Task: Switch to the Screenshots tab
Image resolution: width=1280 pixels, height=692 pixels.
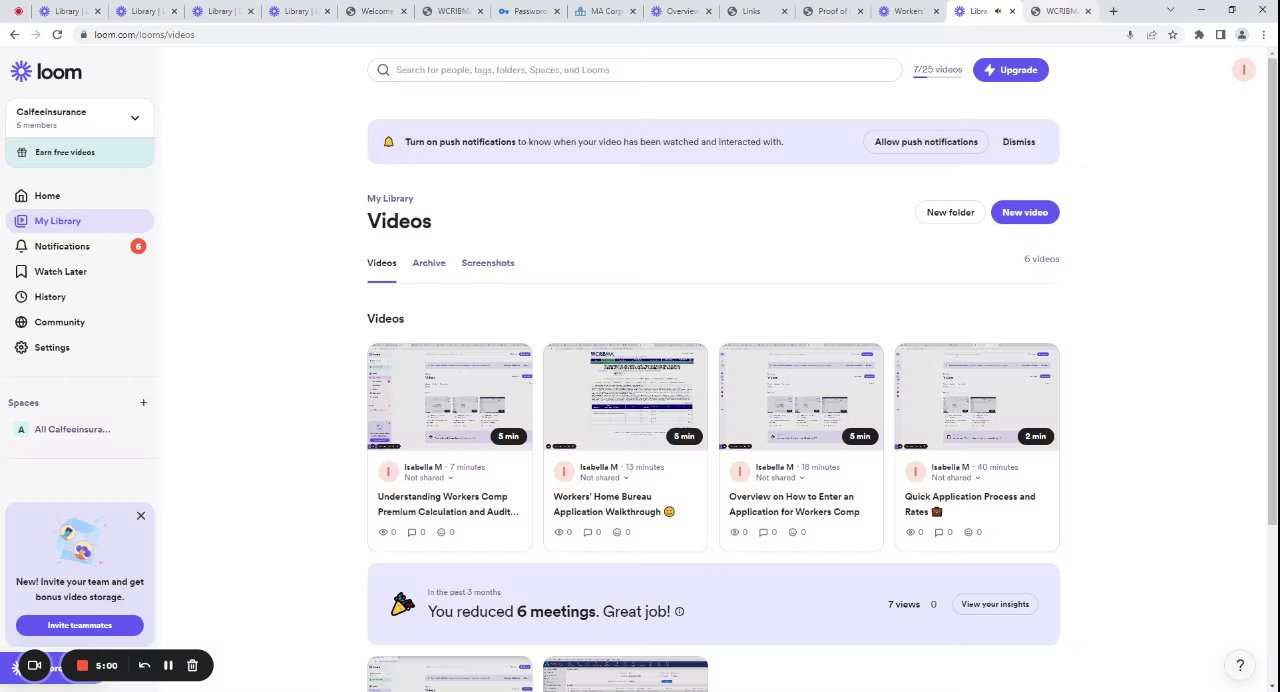Action: click(488, 263)
